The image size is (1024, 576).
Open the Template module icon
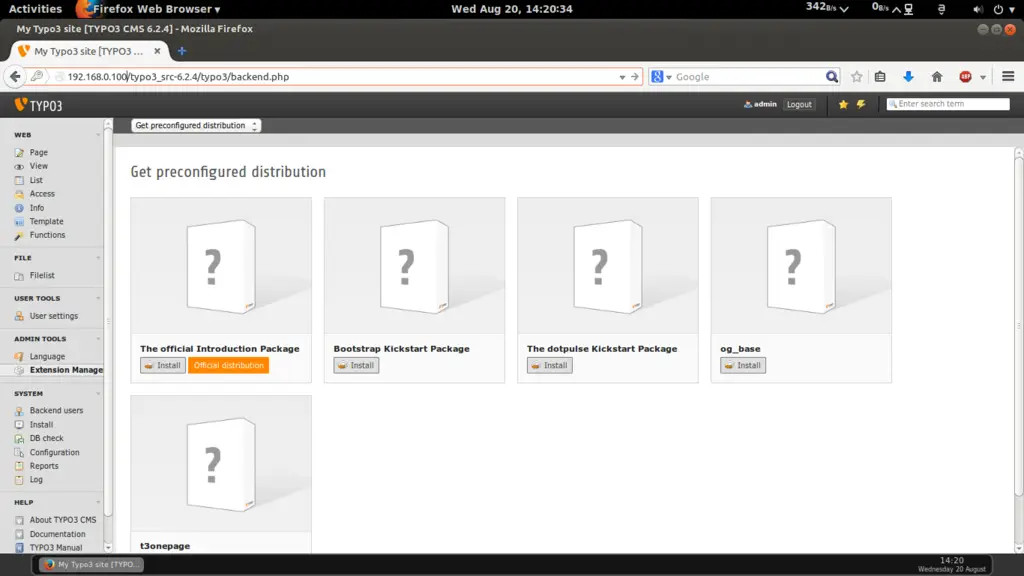(20, 222)
